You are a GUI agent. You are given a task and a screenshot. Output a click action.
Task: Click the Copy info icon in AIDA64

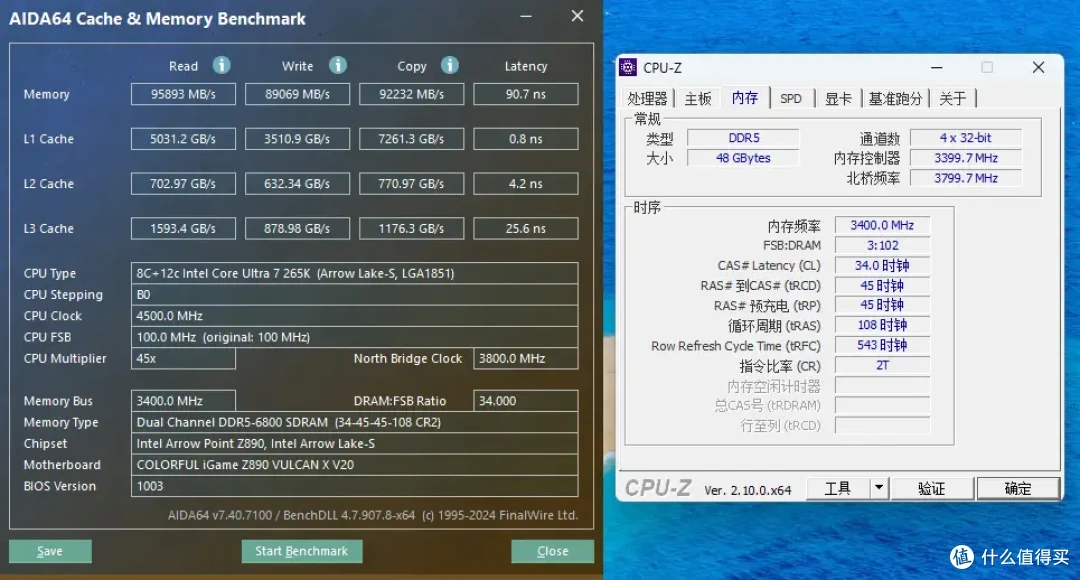coord(450,65)
